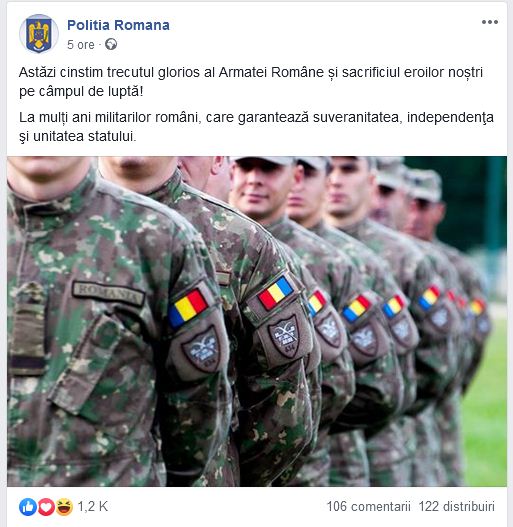513x527 pixels.
Task: Click the red heart Love reaction icon
Action: pyautogui.click(x=46, y=507)
